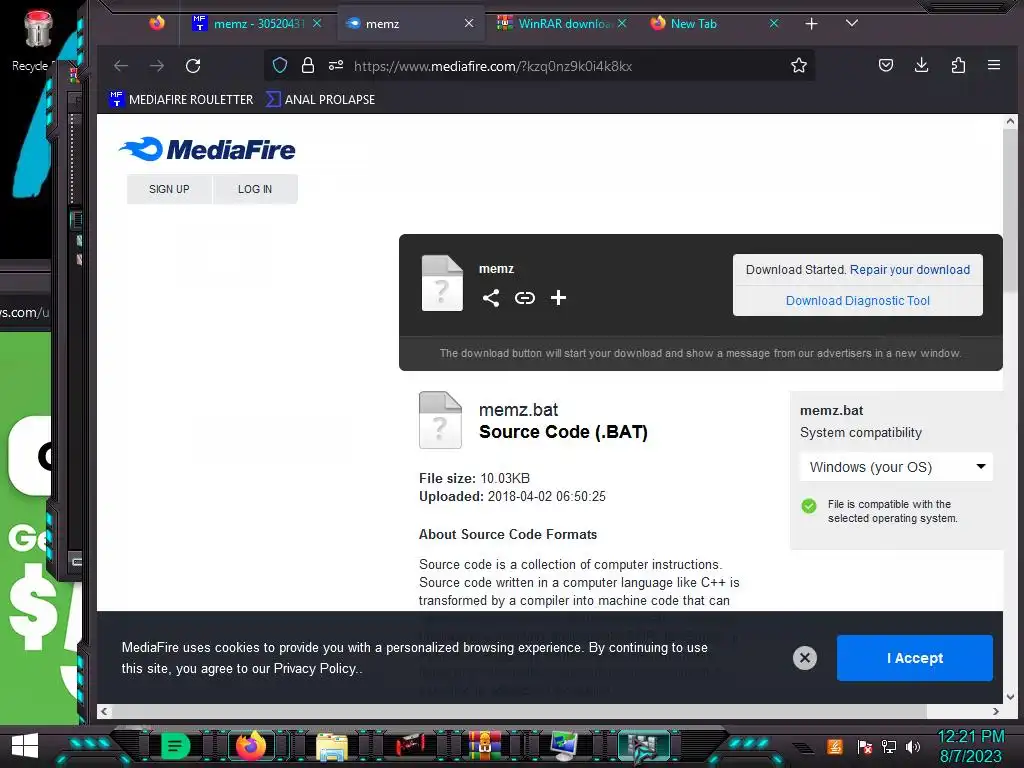Click the Firefox taskbar icon

pyautogui.click(x=250, y=746)
